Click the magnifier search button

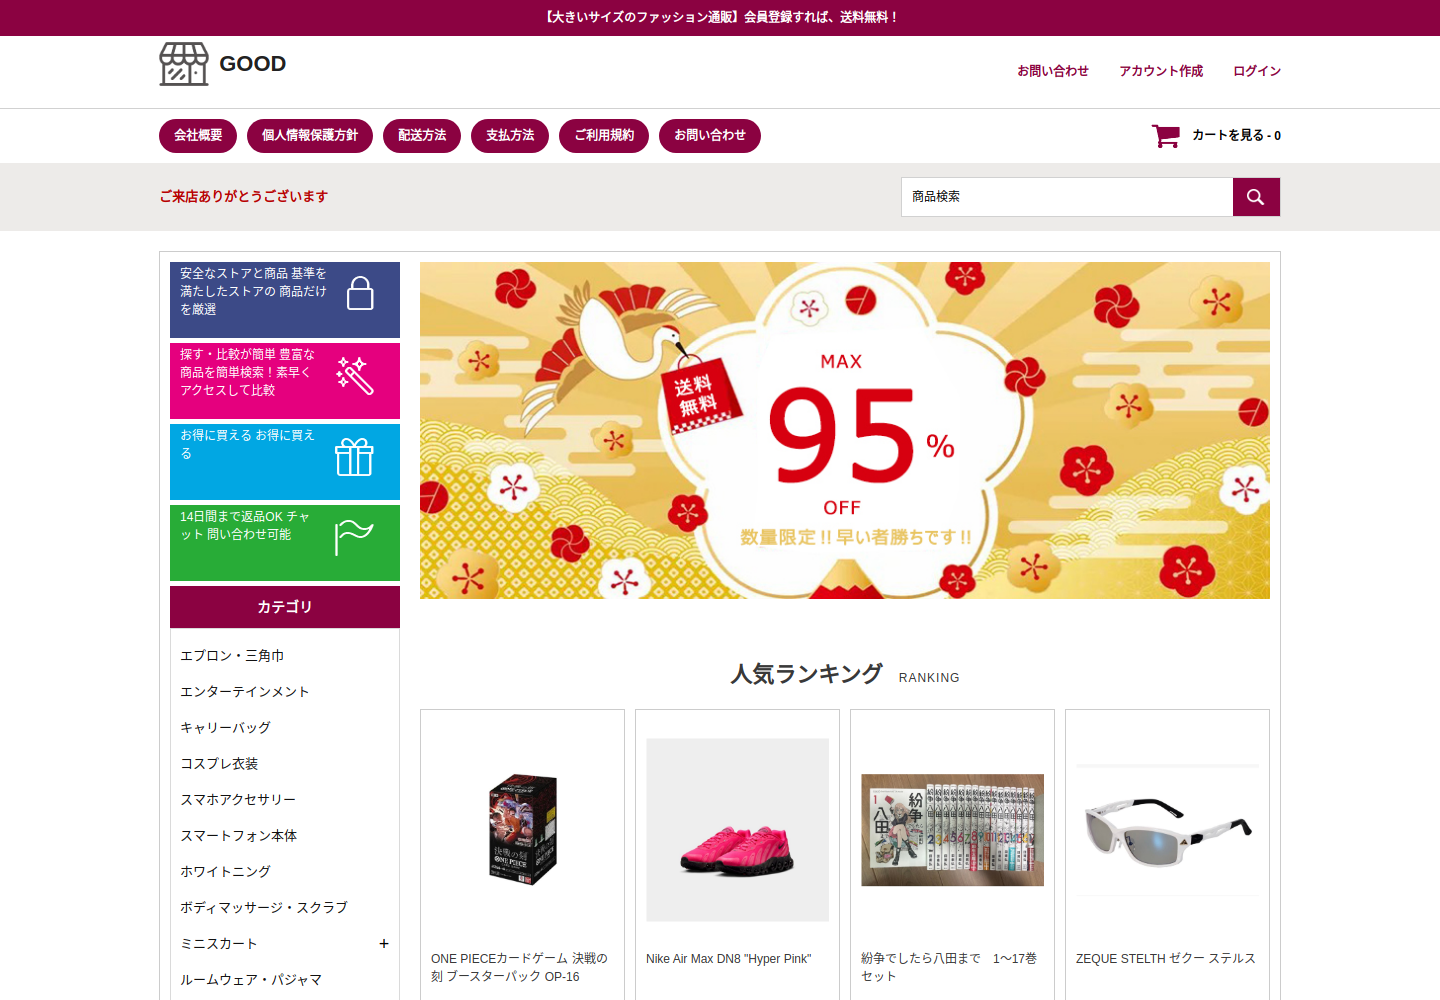coord(1256,197)
